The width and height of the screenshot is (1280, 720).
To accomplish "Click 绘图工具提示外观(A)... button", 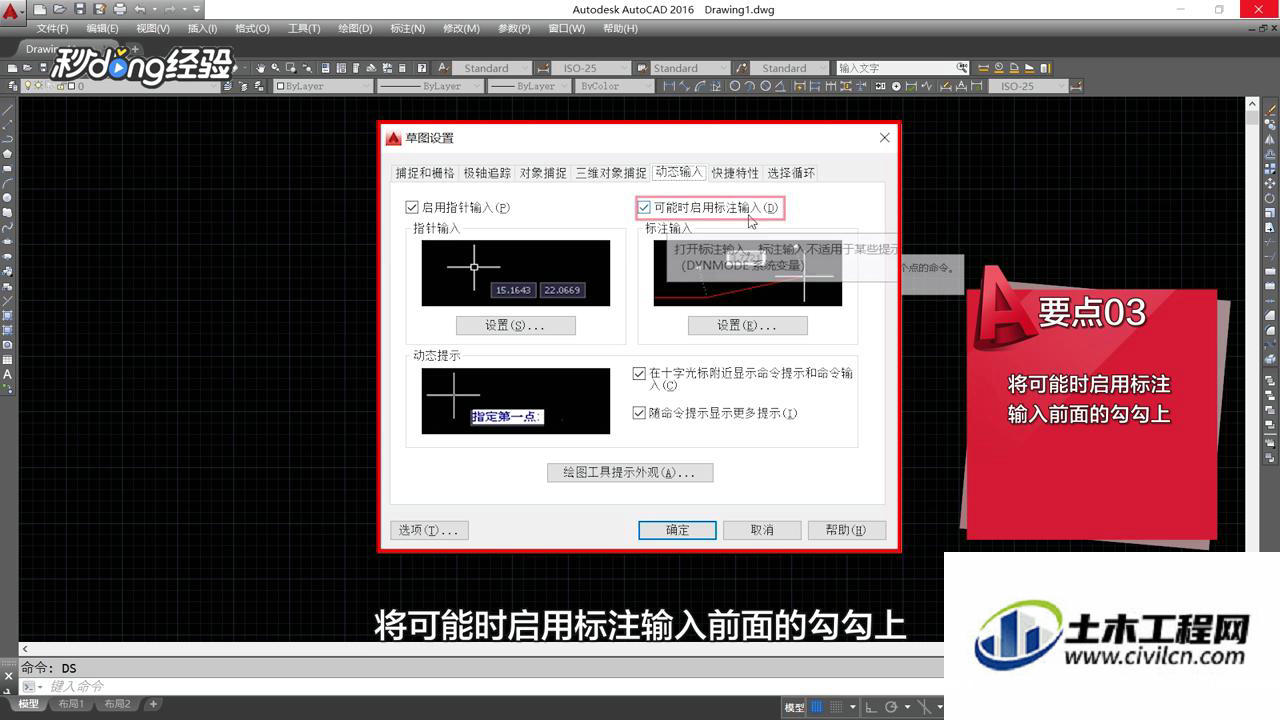I will tap(630, 472).
